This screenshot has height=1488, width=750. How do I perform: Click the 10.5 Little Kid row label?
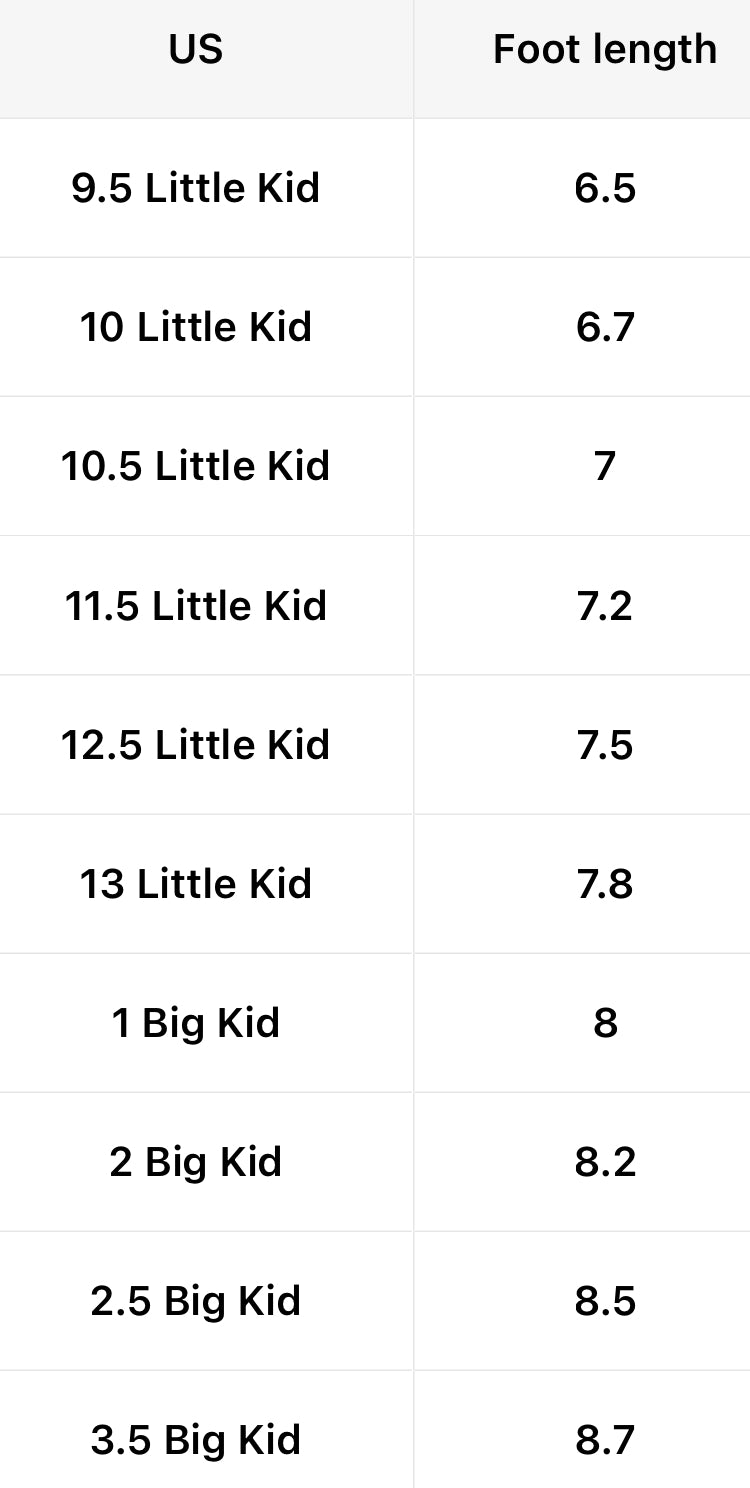pos(196,466)
